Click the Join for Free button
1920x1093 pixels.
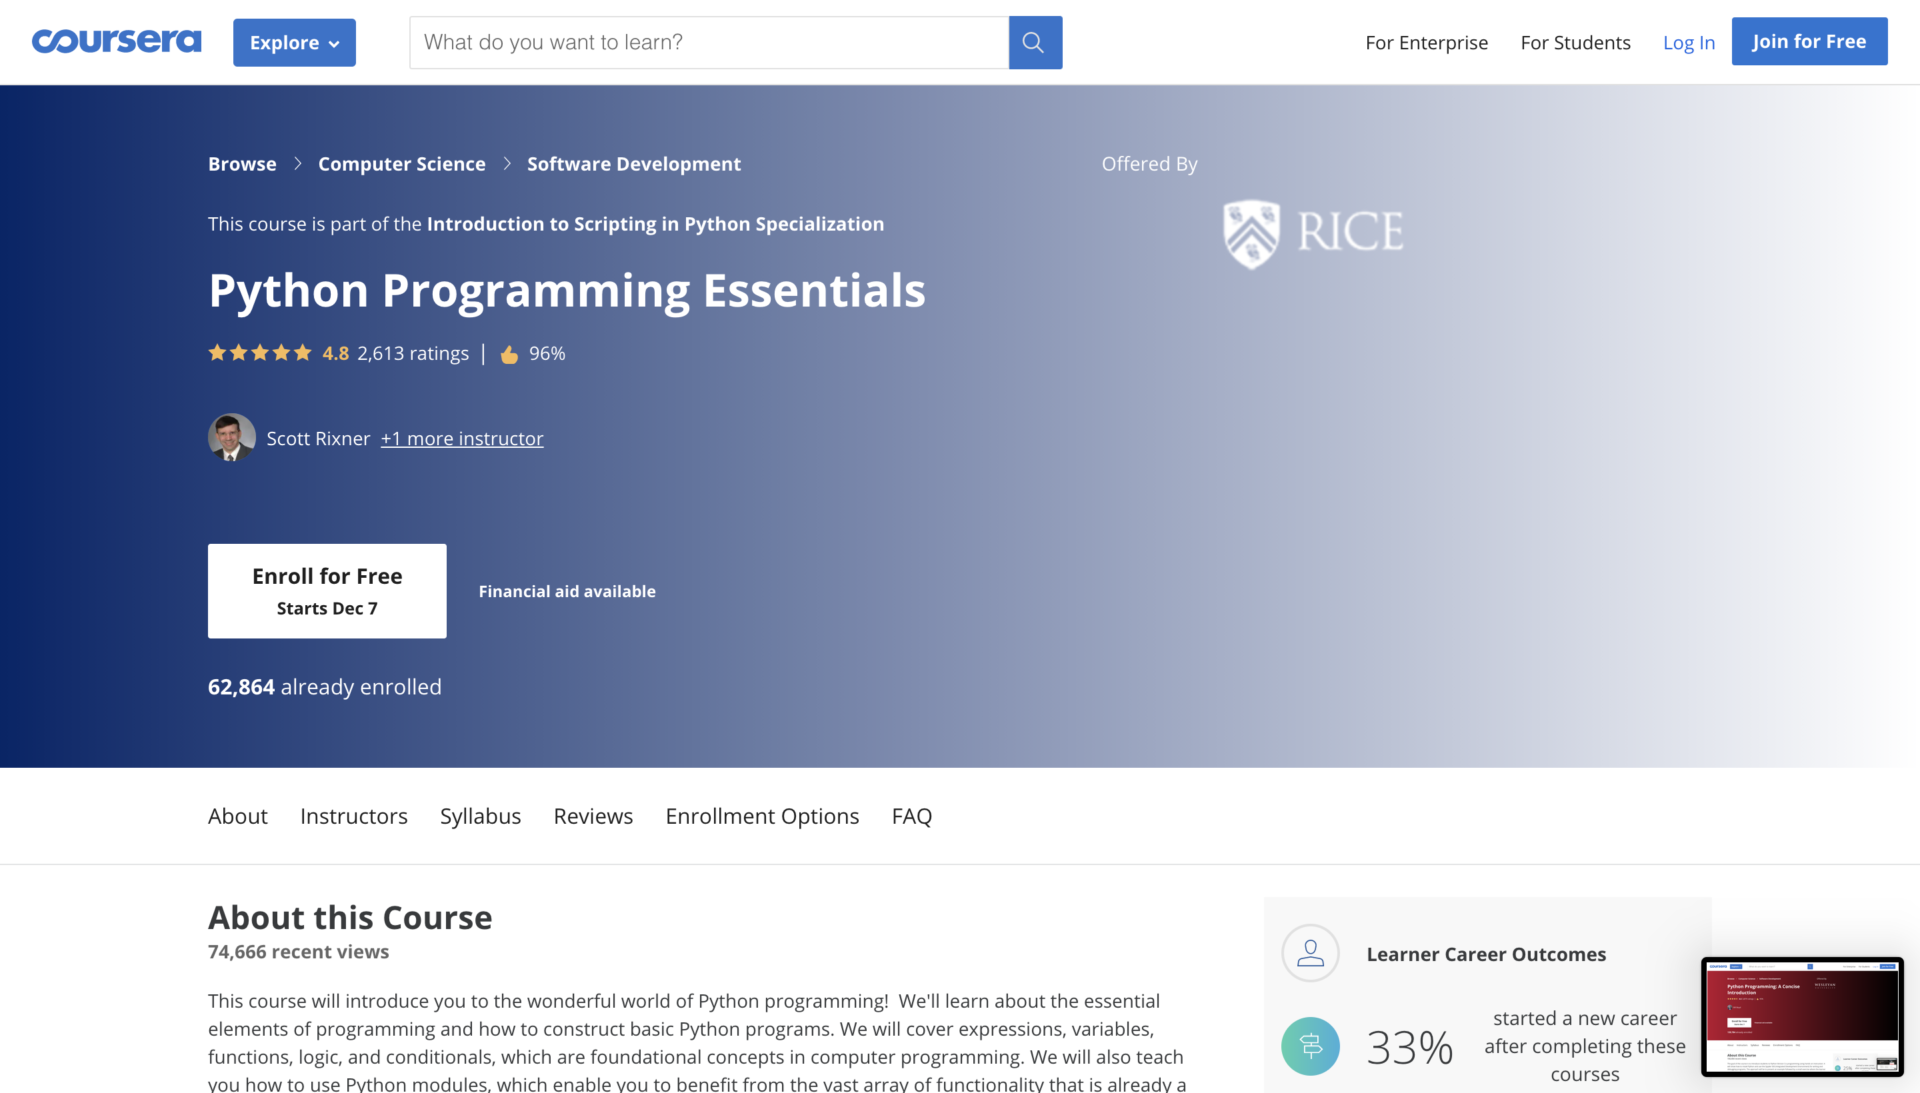pos(1808,42)
